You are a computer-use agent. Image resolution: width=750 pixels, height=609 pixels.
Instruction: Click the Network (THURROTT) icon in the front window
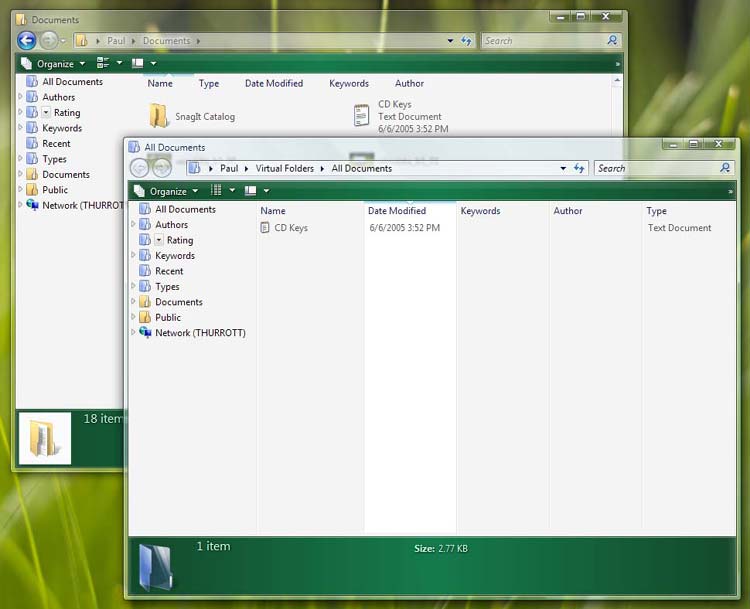[x=146, y=333]
